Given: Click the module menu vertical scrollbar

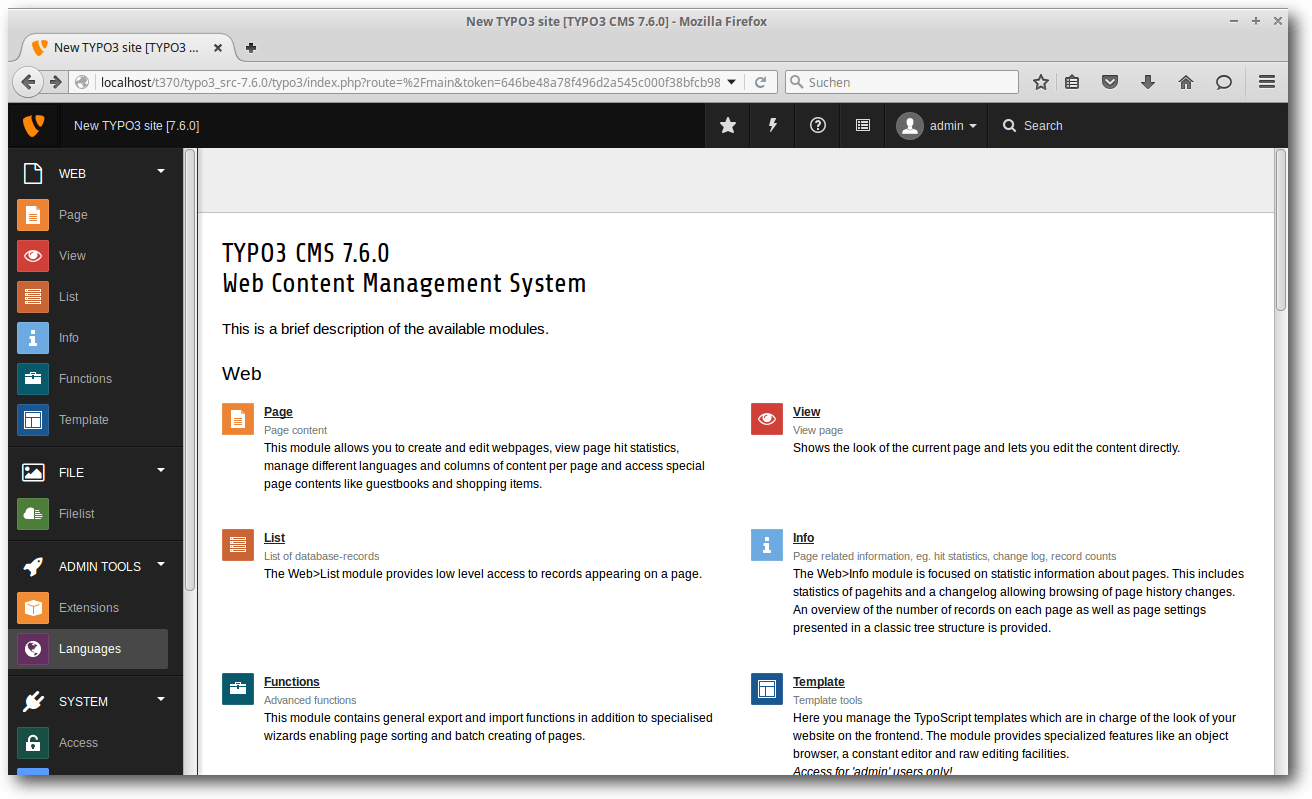Looking at the screenshot, I should 190,370.
